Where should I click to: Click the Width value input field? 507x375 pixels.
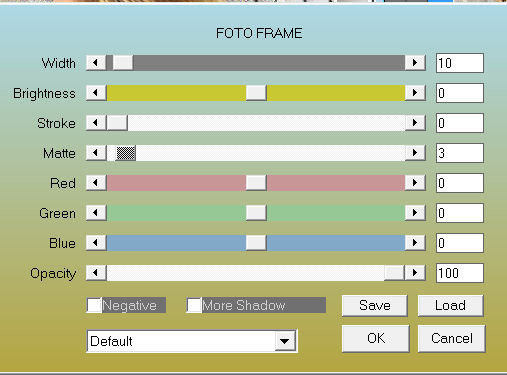460,63
